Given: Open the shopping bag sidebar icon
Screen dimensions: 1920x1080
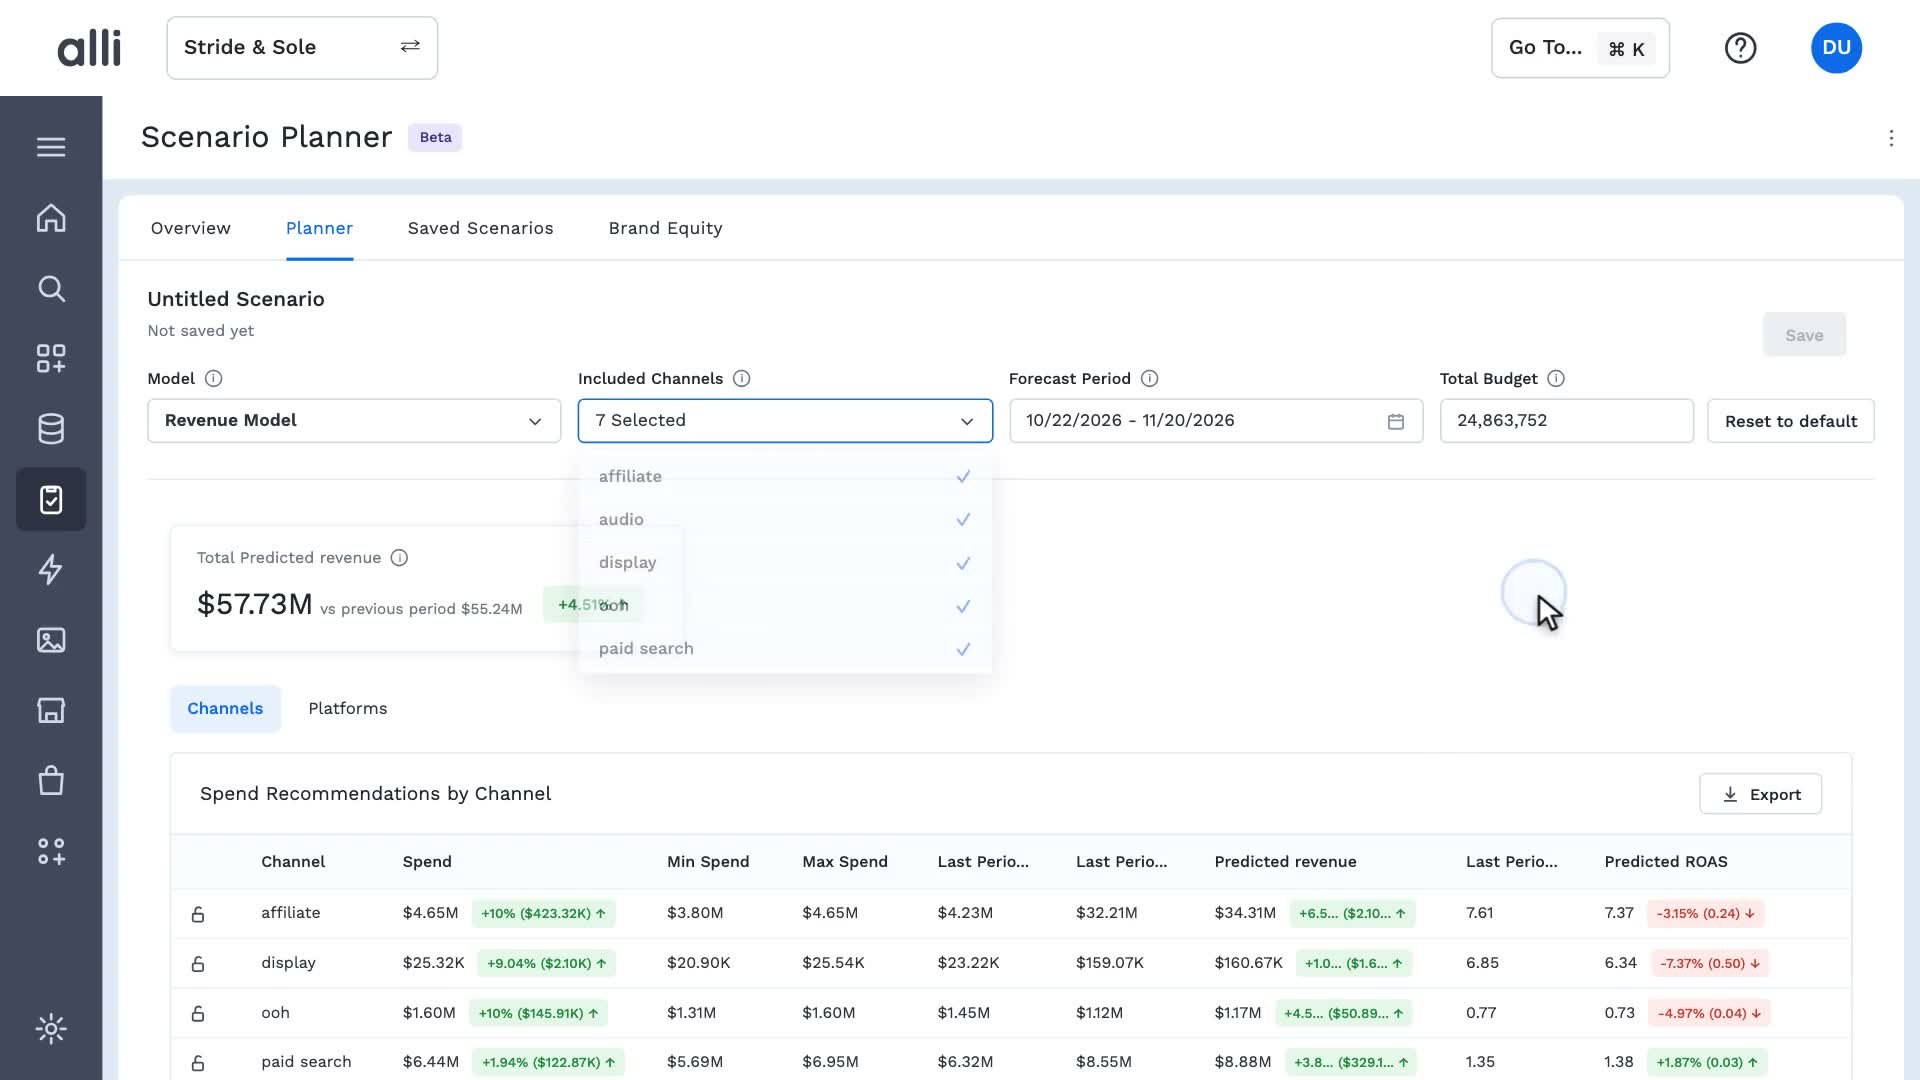Looking at the screenshot, I should coord(51,781).
